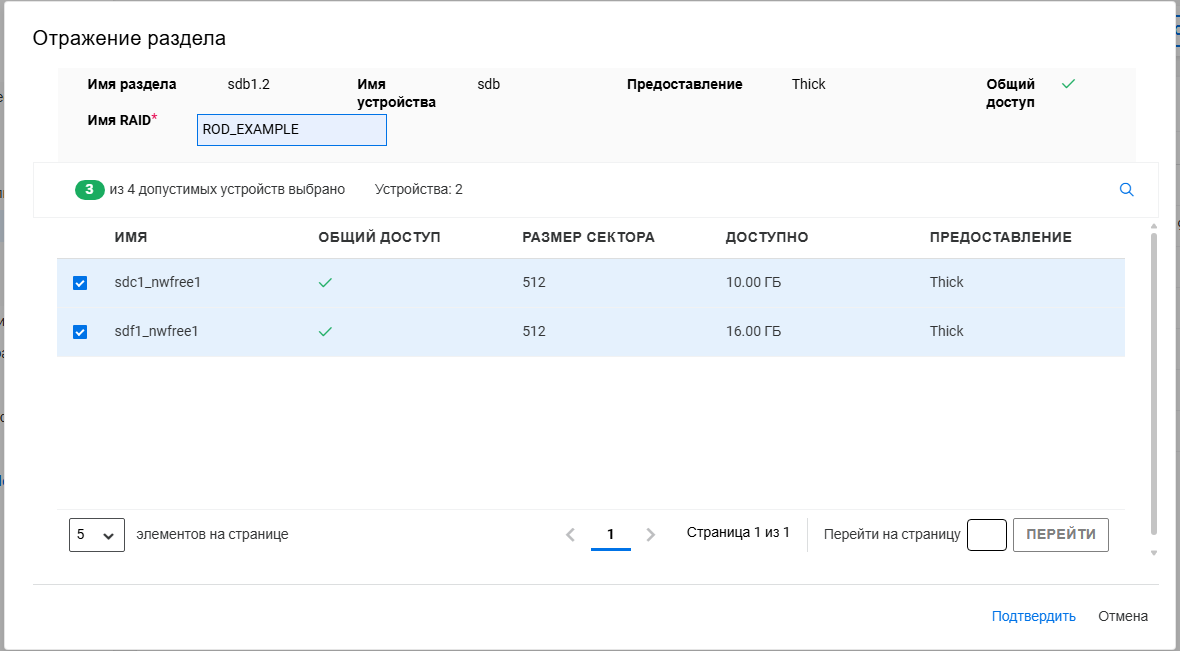The width and height of the screenshot is (1180, 651).
Task: Click the scrollbar down arrow
Action: tap(1153, 552)
